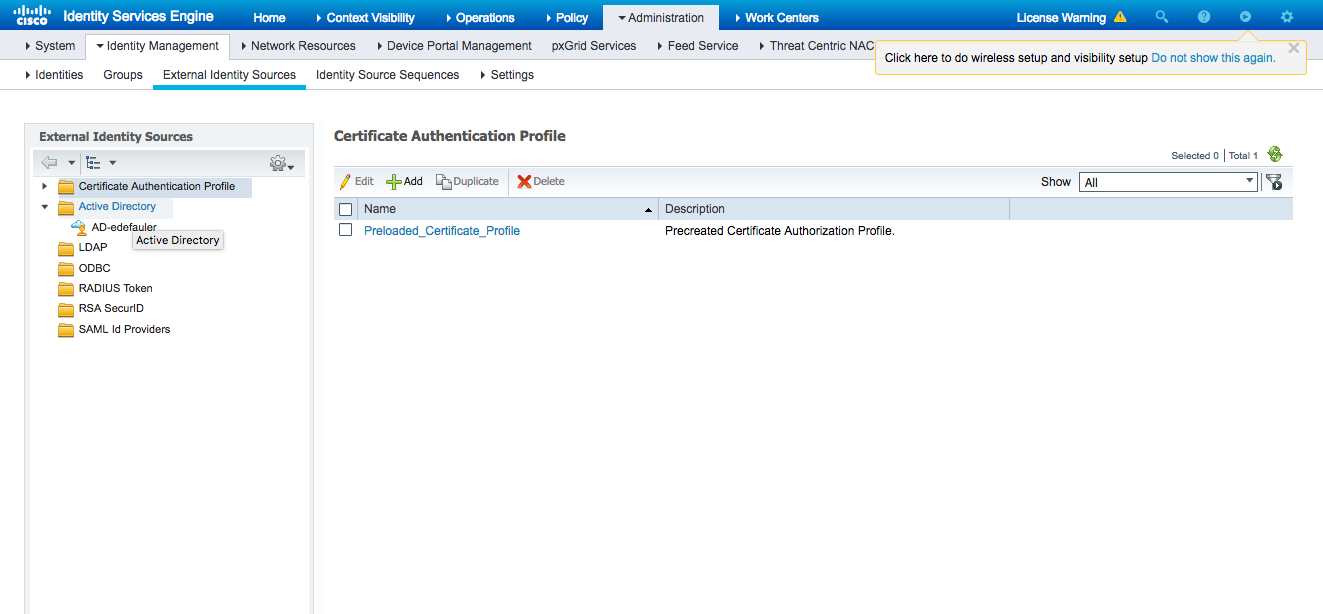1323x614 pixels.
Task: Open the Administration menu
Action: (660, 17)
